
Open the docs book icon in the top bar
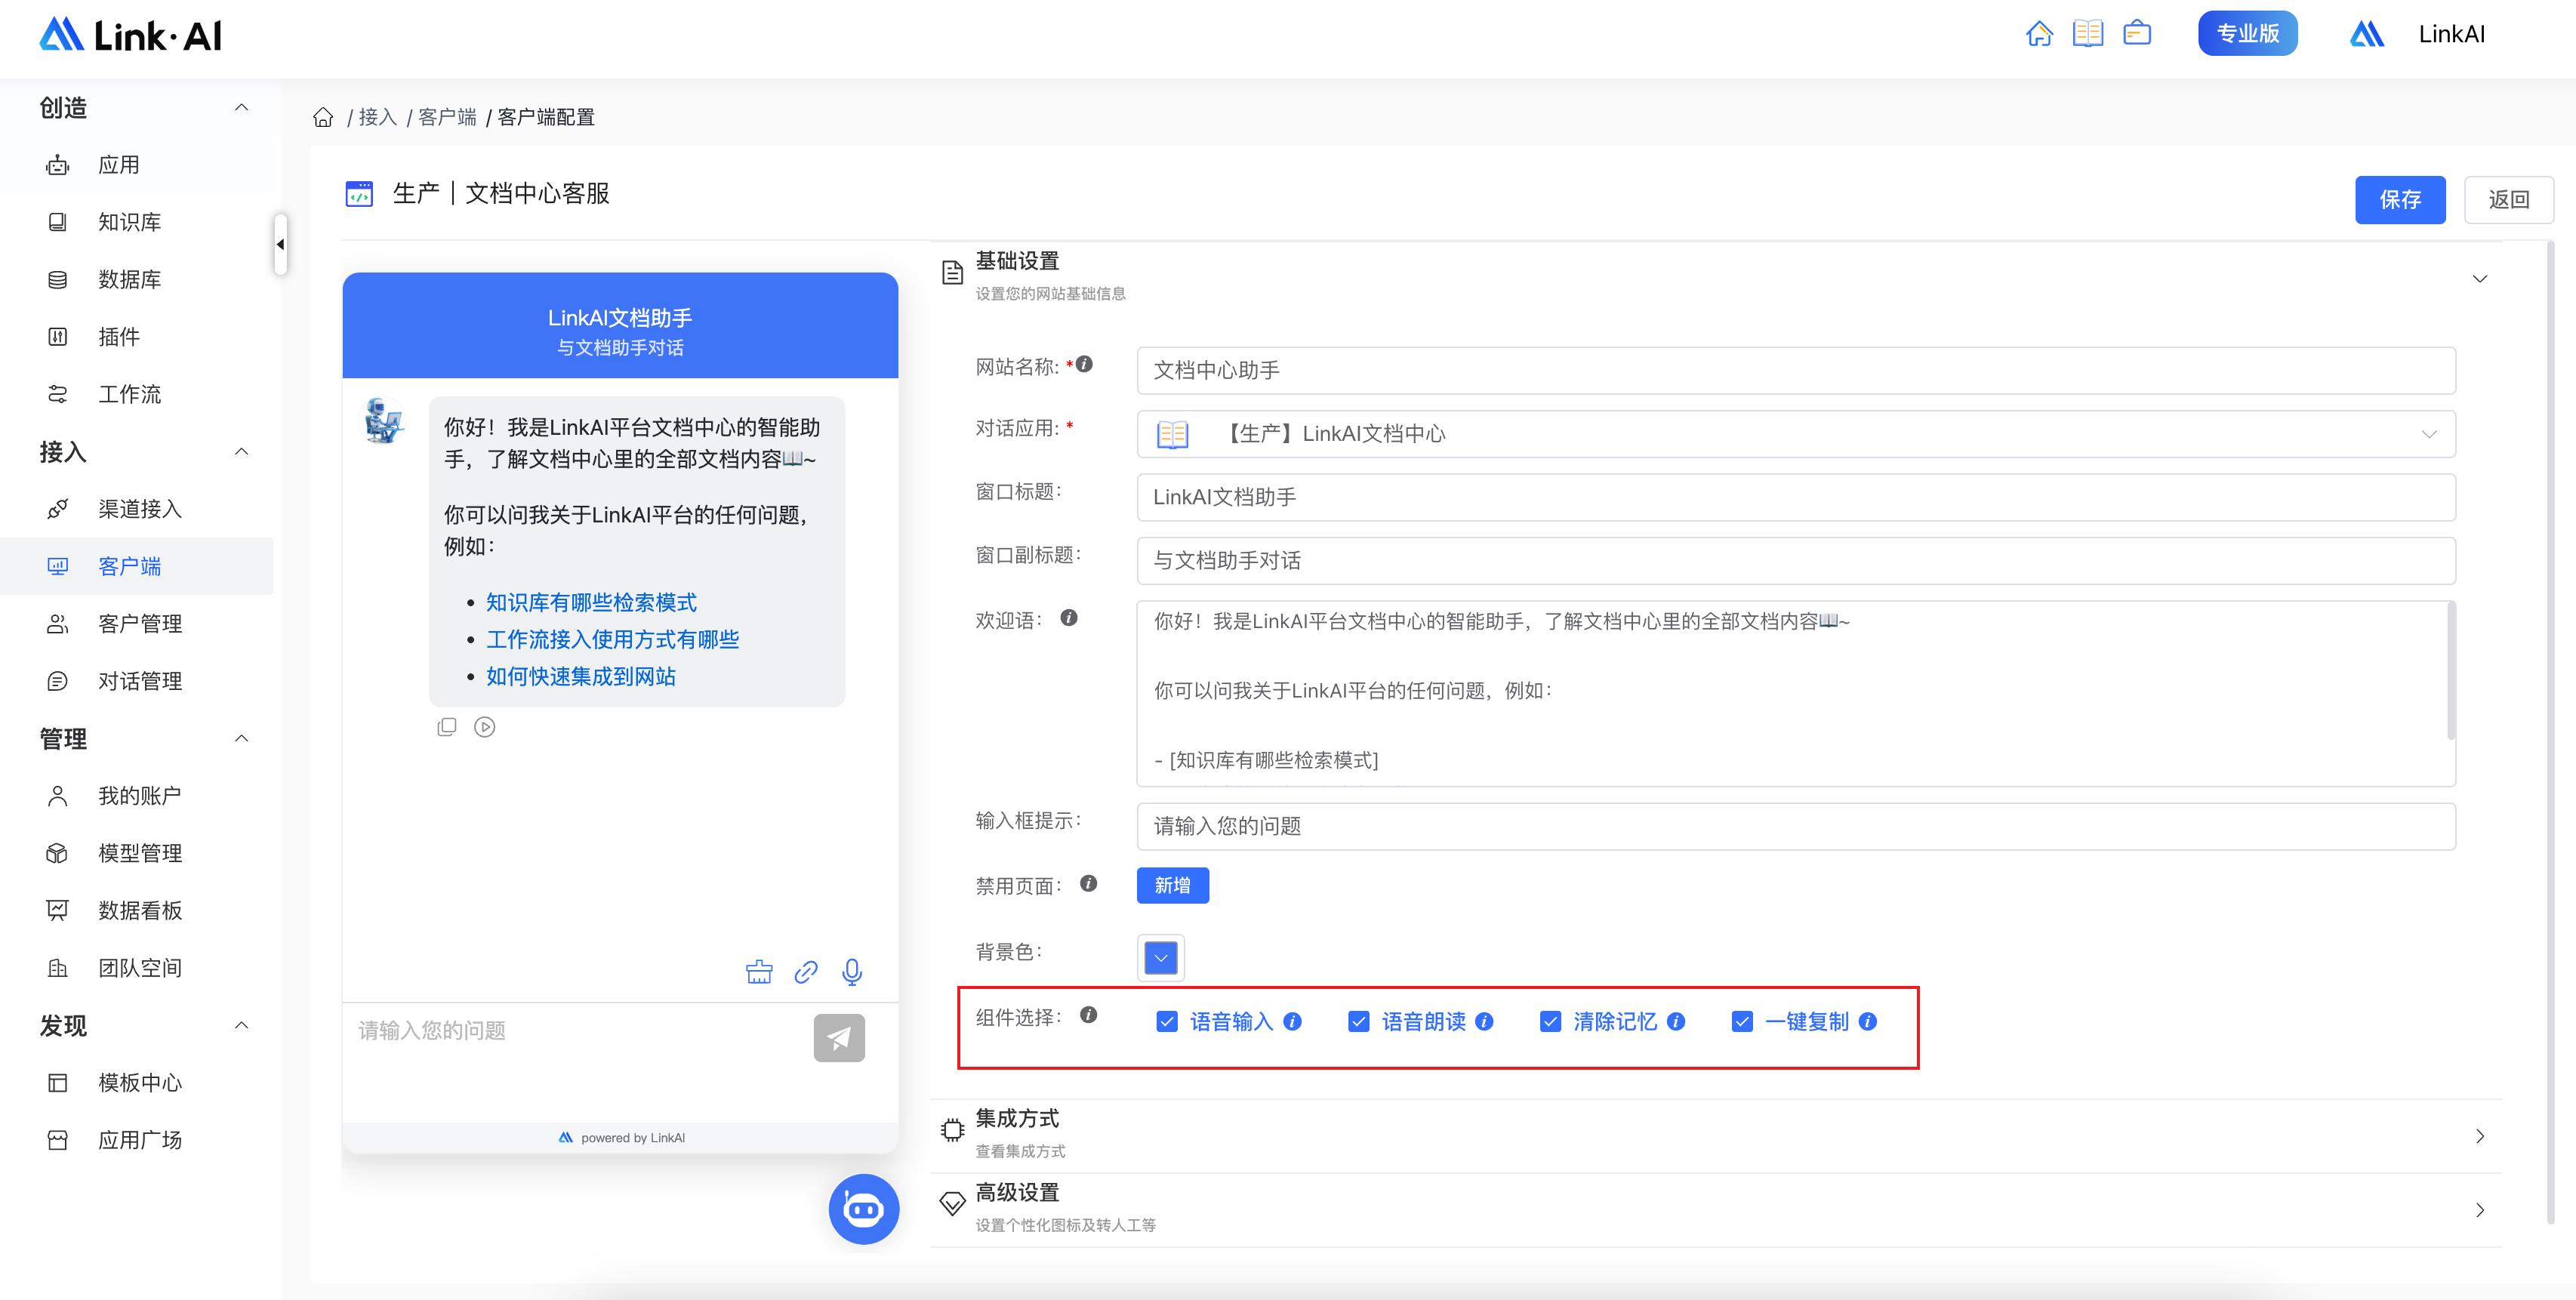pyautogui.click(x=2088, y=33)
